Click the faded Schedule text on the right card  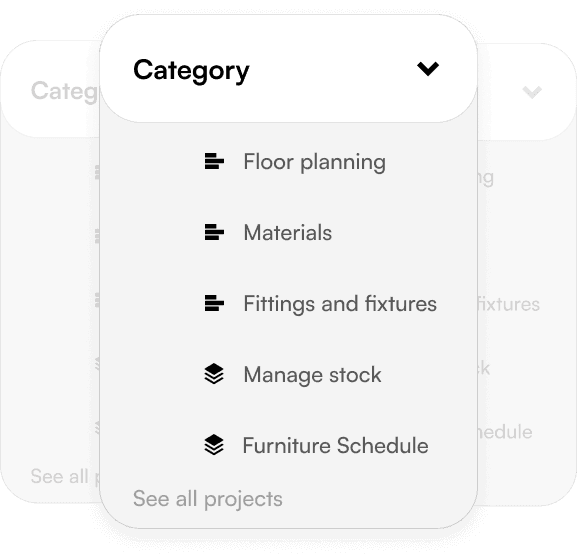505,432
